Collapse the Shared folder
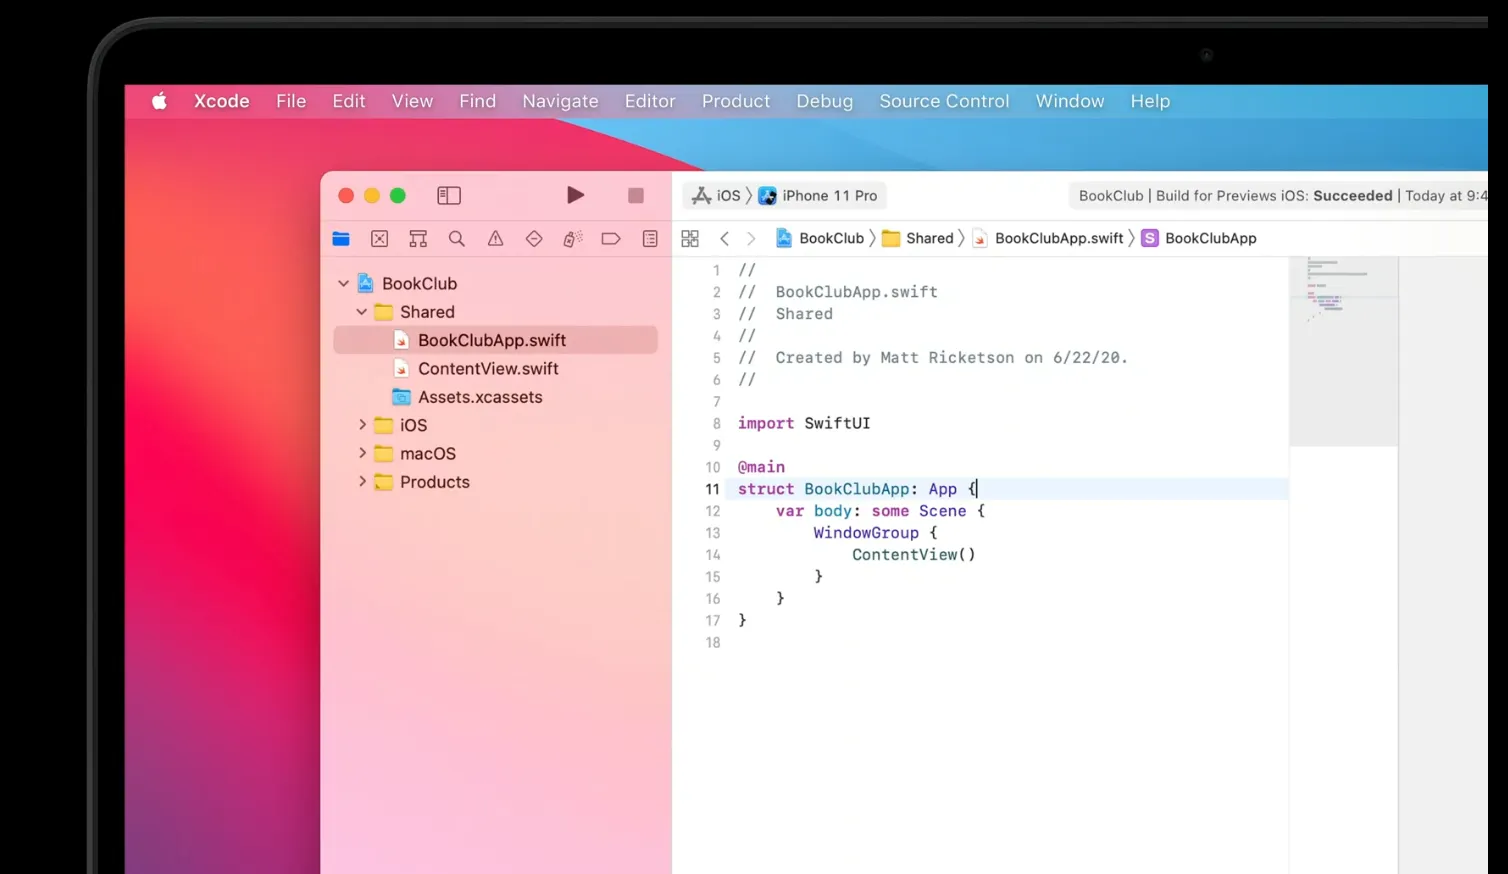 tap(361, 312)
